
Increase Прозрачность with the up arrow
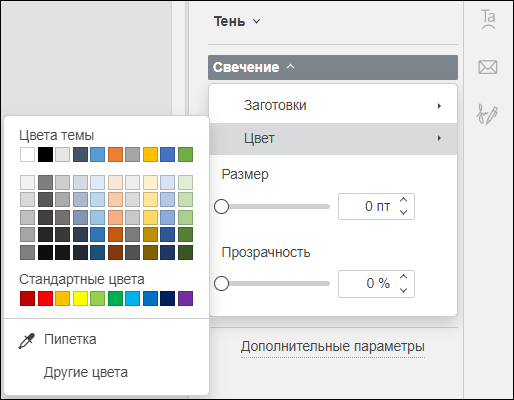pyautogui.click(x=404, y=277)
